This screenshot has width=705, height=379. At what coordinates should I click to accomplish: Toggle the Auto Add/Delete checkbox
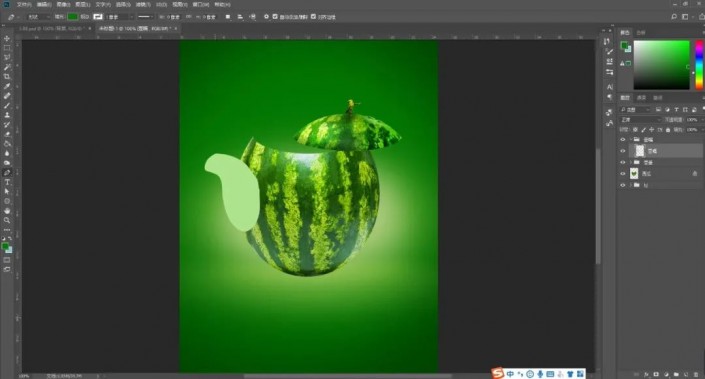pos(275,17)
